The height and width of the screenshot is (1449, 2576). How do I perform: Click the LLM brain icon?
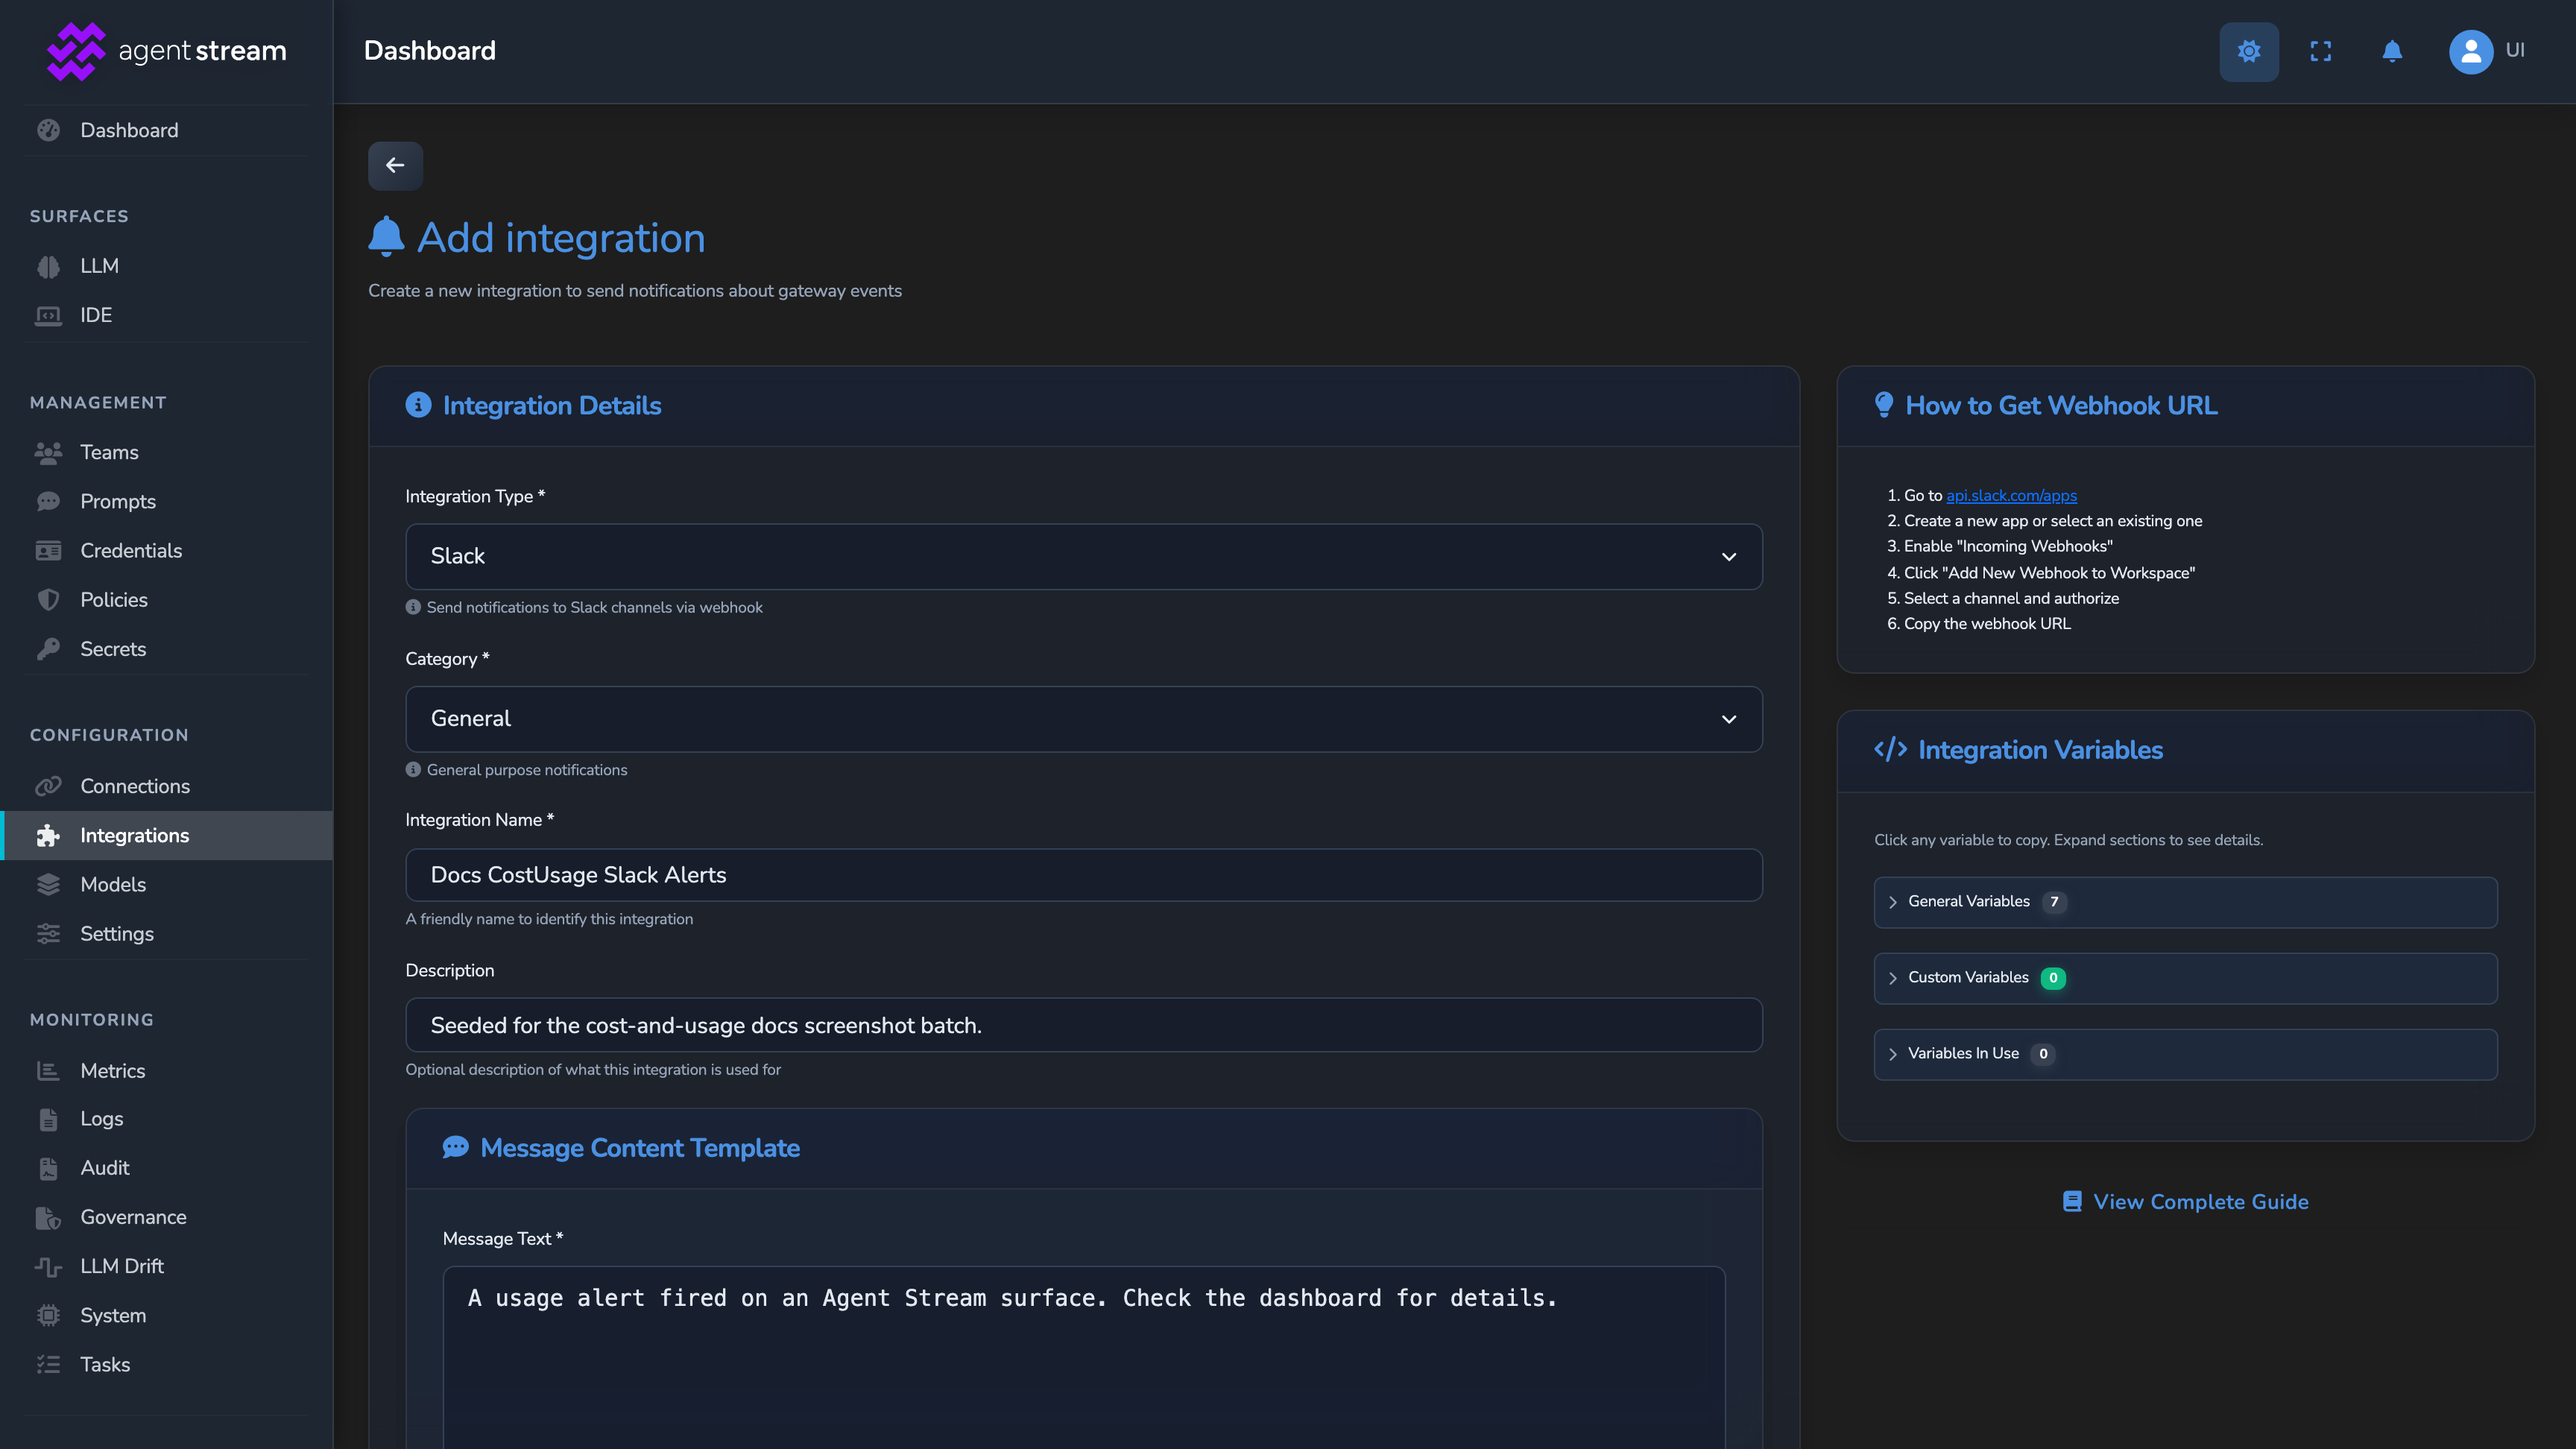[48, 266]
